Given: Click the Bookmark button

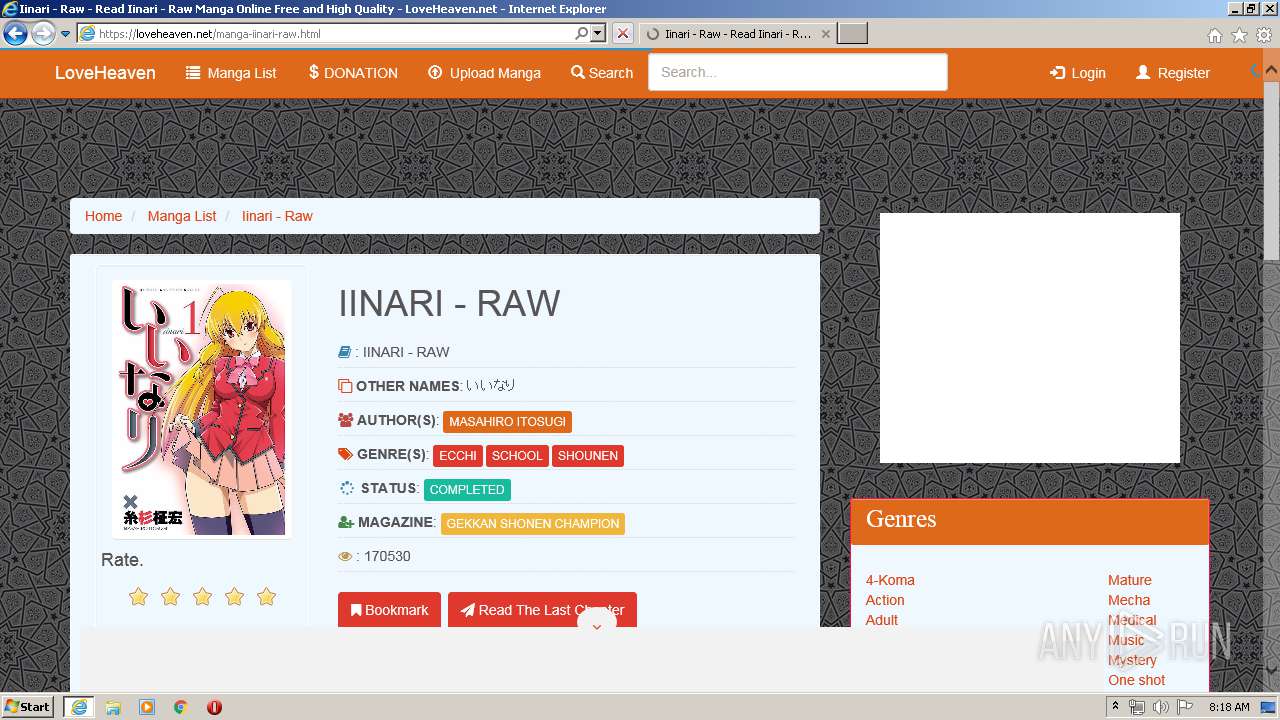Looking at the screenshot, I should pos(389,610).
